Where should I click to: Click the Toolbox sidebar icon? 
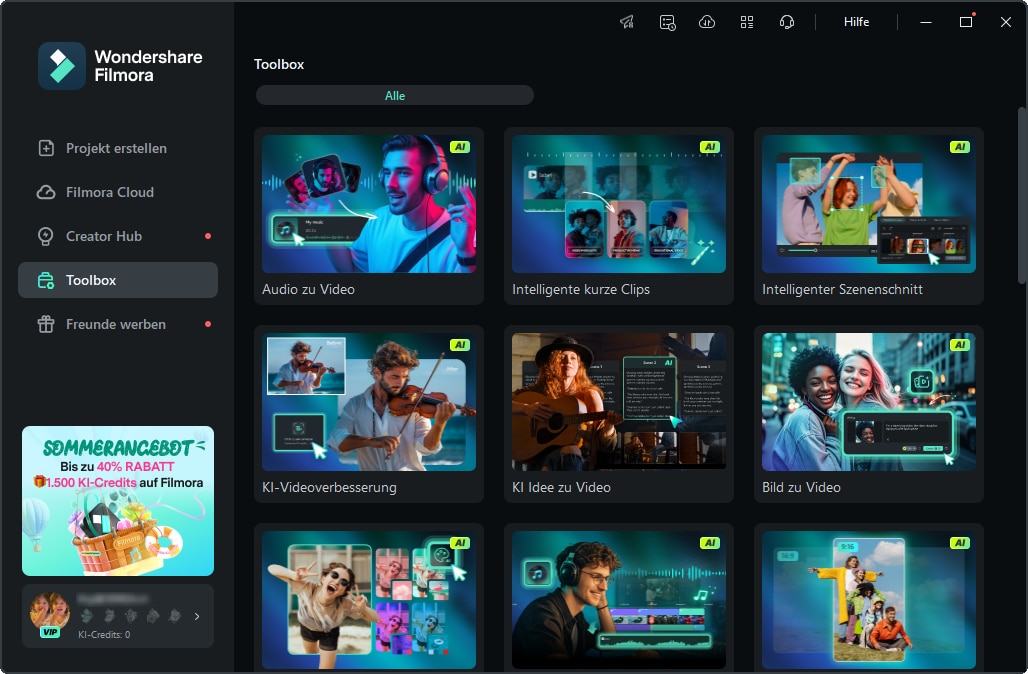46,281
